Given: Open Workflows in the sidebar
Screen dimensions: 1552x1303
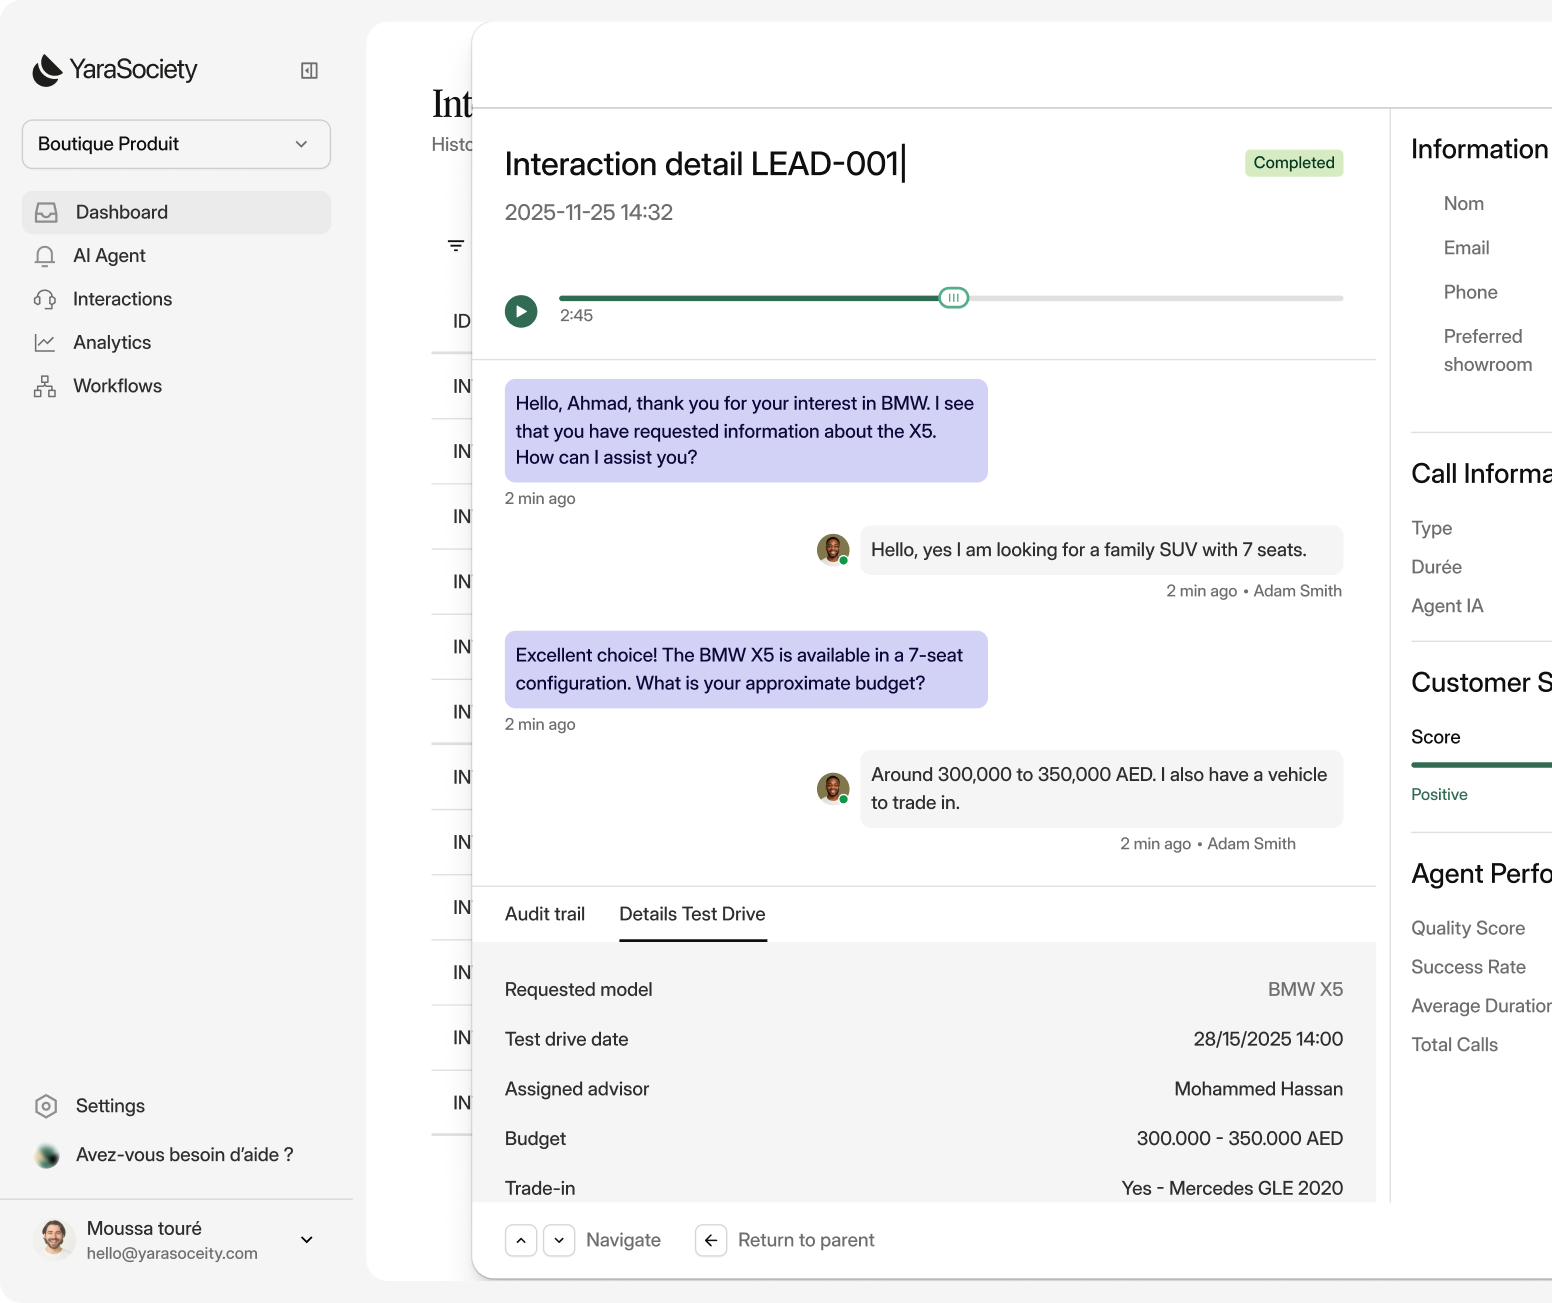Looking at the screenshot, I should pos(117,386).
